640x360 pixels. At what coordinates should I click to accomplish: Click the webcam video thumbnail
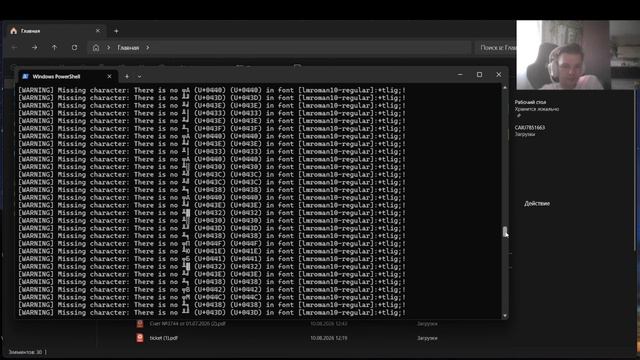578,55
